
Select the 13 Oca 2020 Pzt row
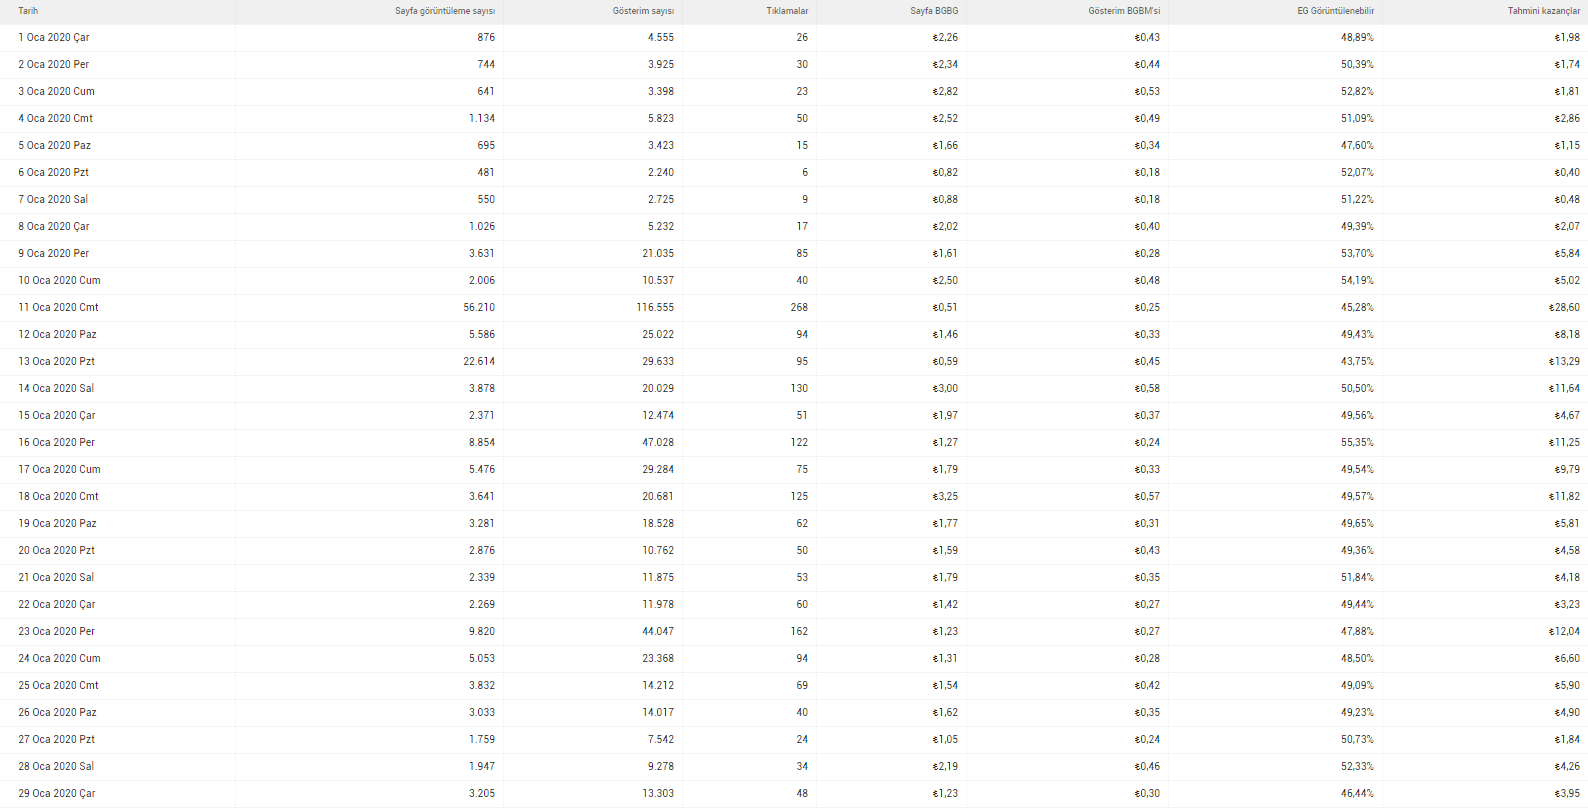point(794,361)
